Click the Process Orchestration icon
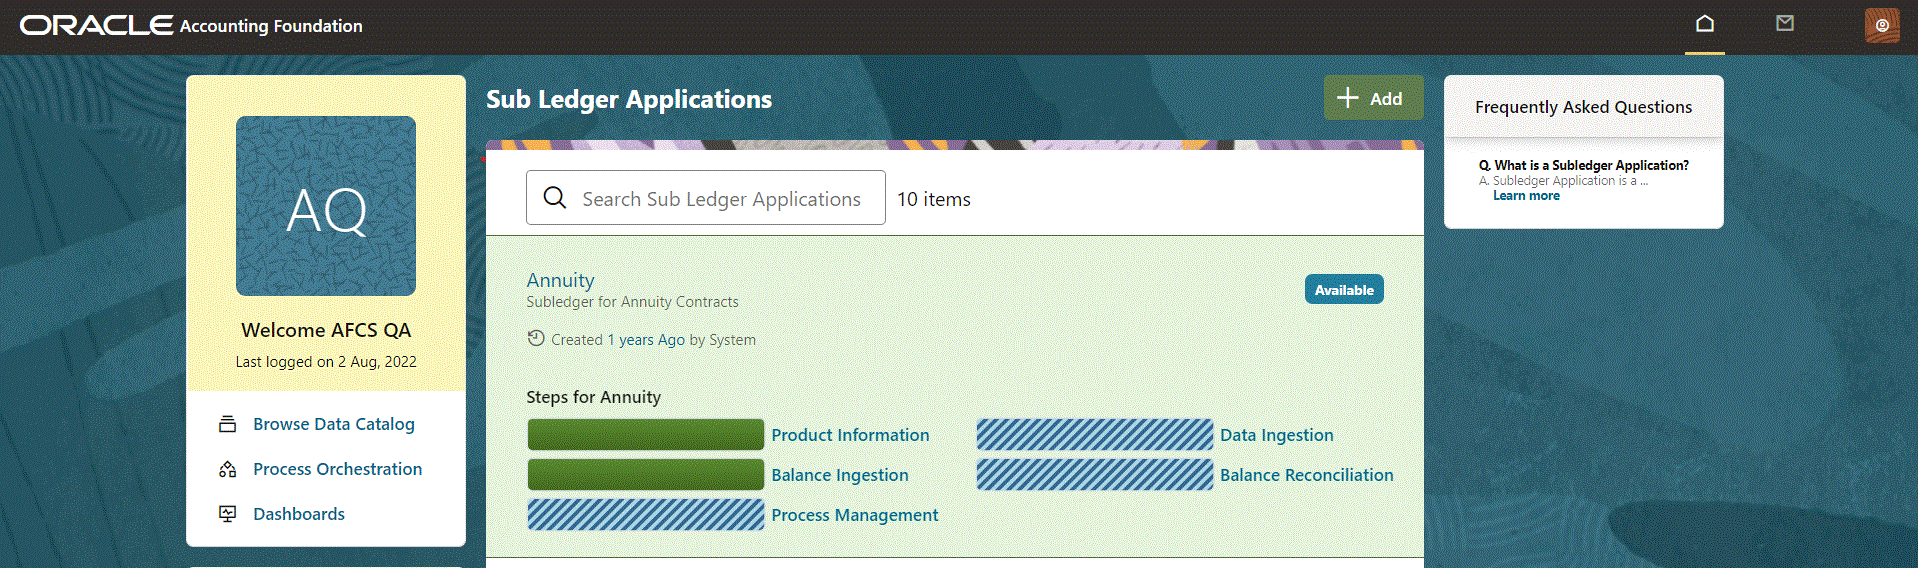The width and height of the screenshot is (1918, 568). tap(228, 469)
